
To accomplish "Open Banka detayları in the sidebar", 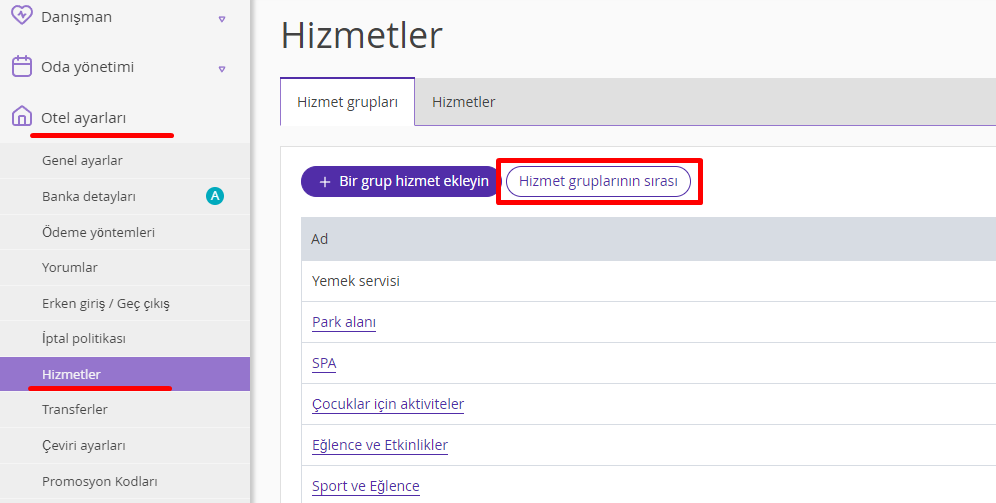I will (x=124, y=196).
